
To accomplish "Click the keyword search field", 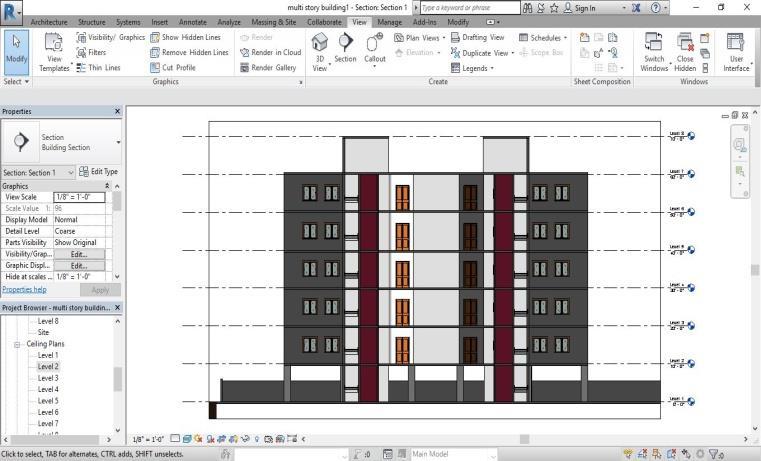I will click(470, 8).
